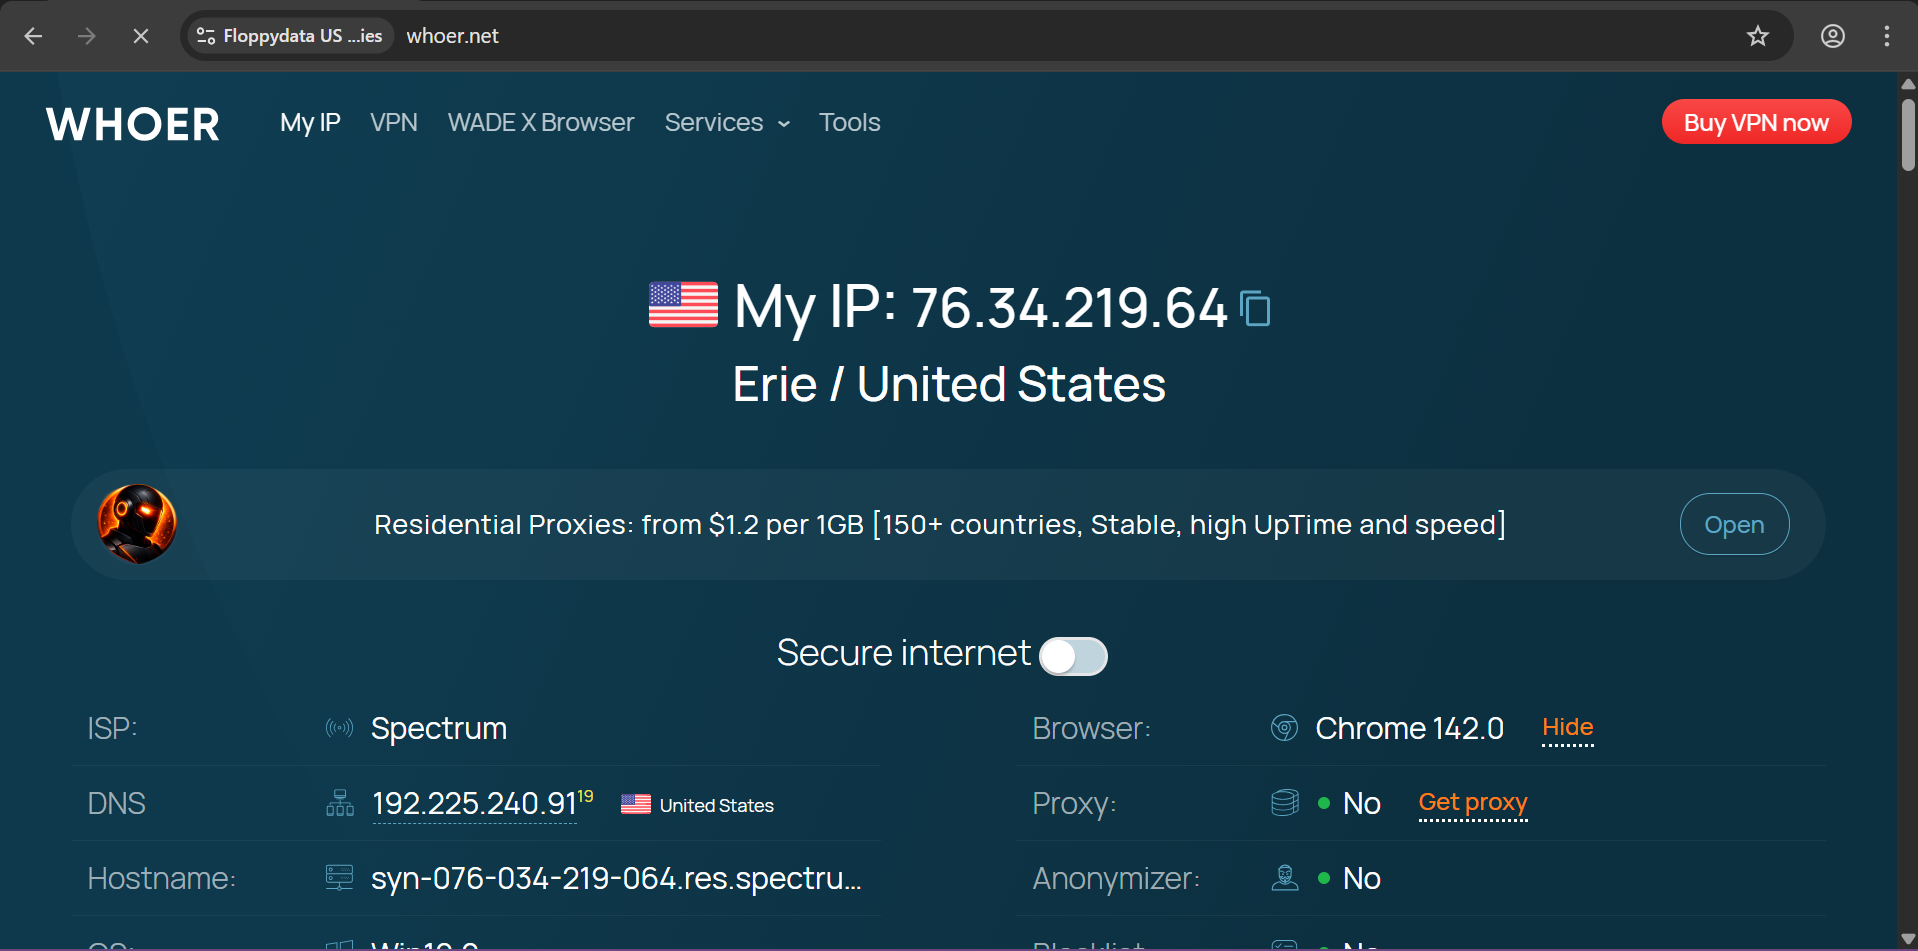The image size is (1918, 951).
Task: Click Open on Residential Proxies banner
Action: coord(1733,524)
